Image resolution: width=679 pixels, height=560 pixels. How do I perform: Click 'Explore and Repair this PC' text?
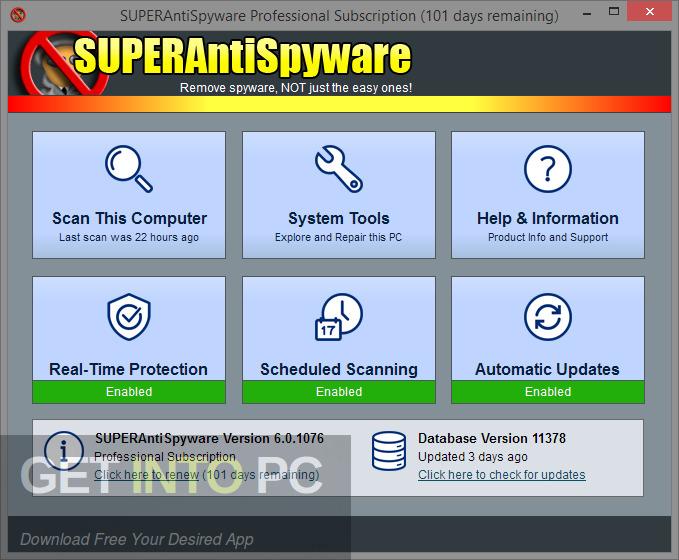click(338, 237)
